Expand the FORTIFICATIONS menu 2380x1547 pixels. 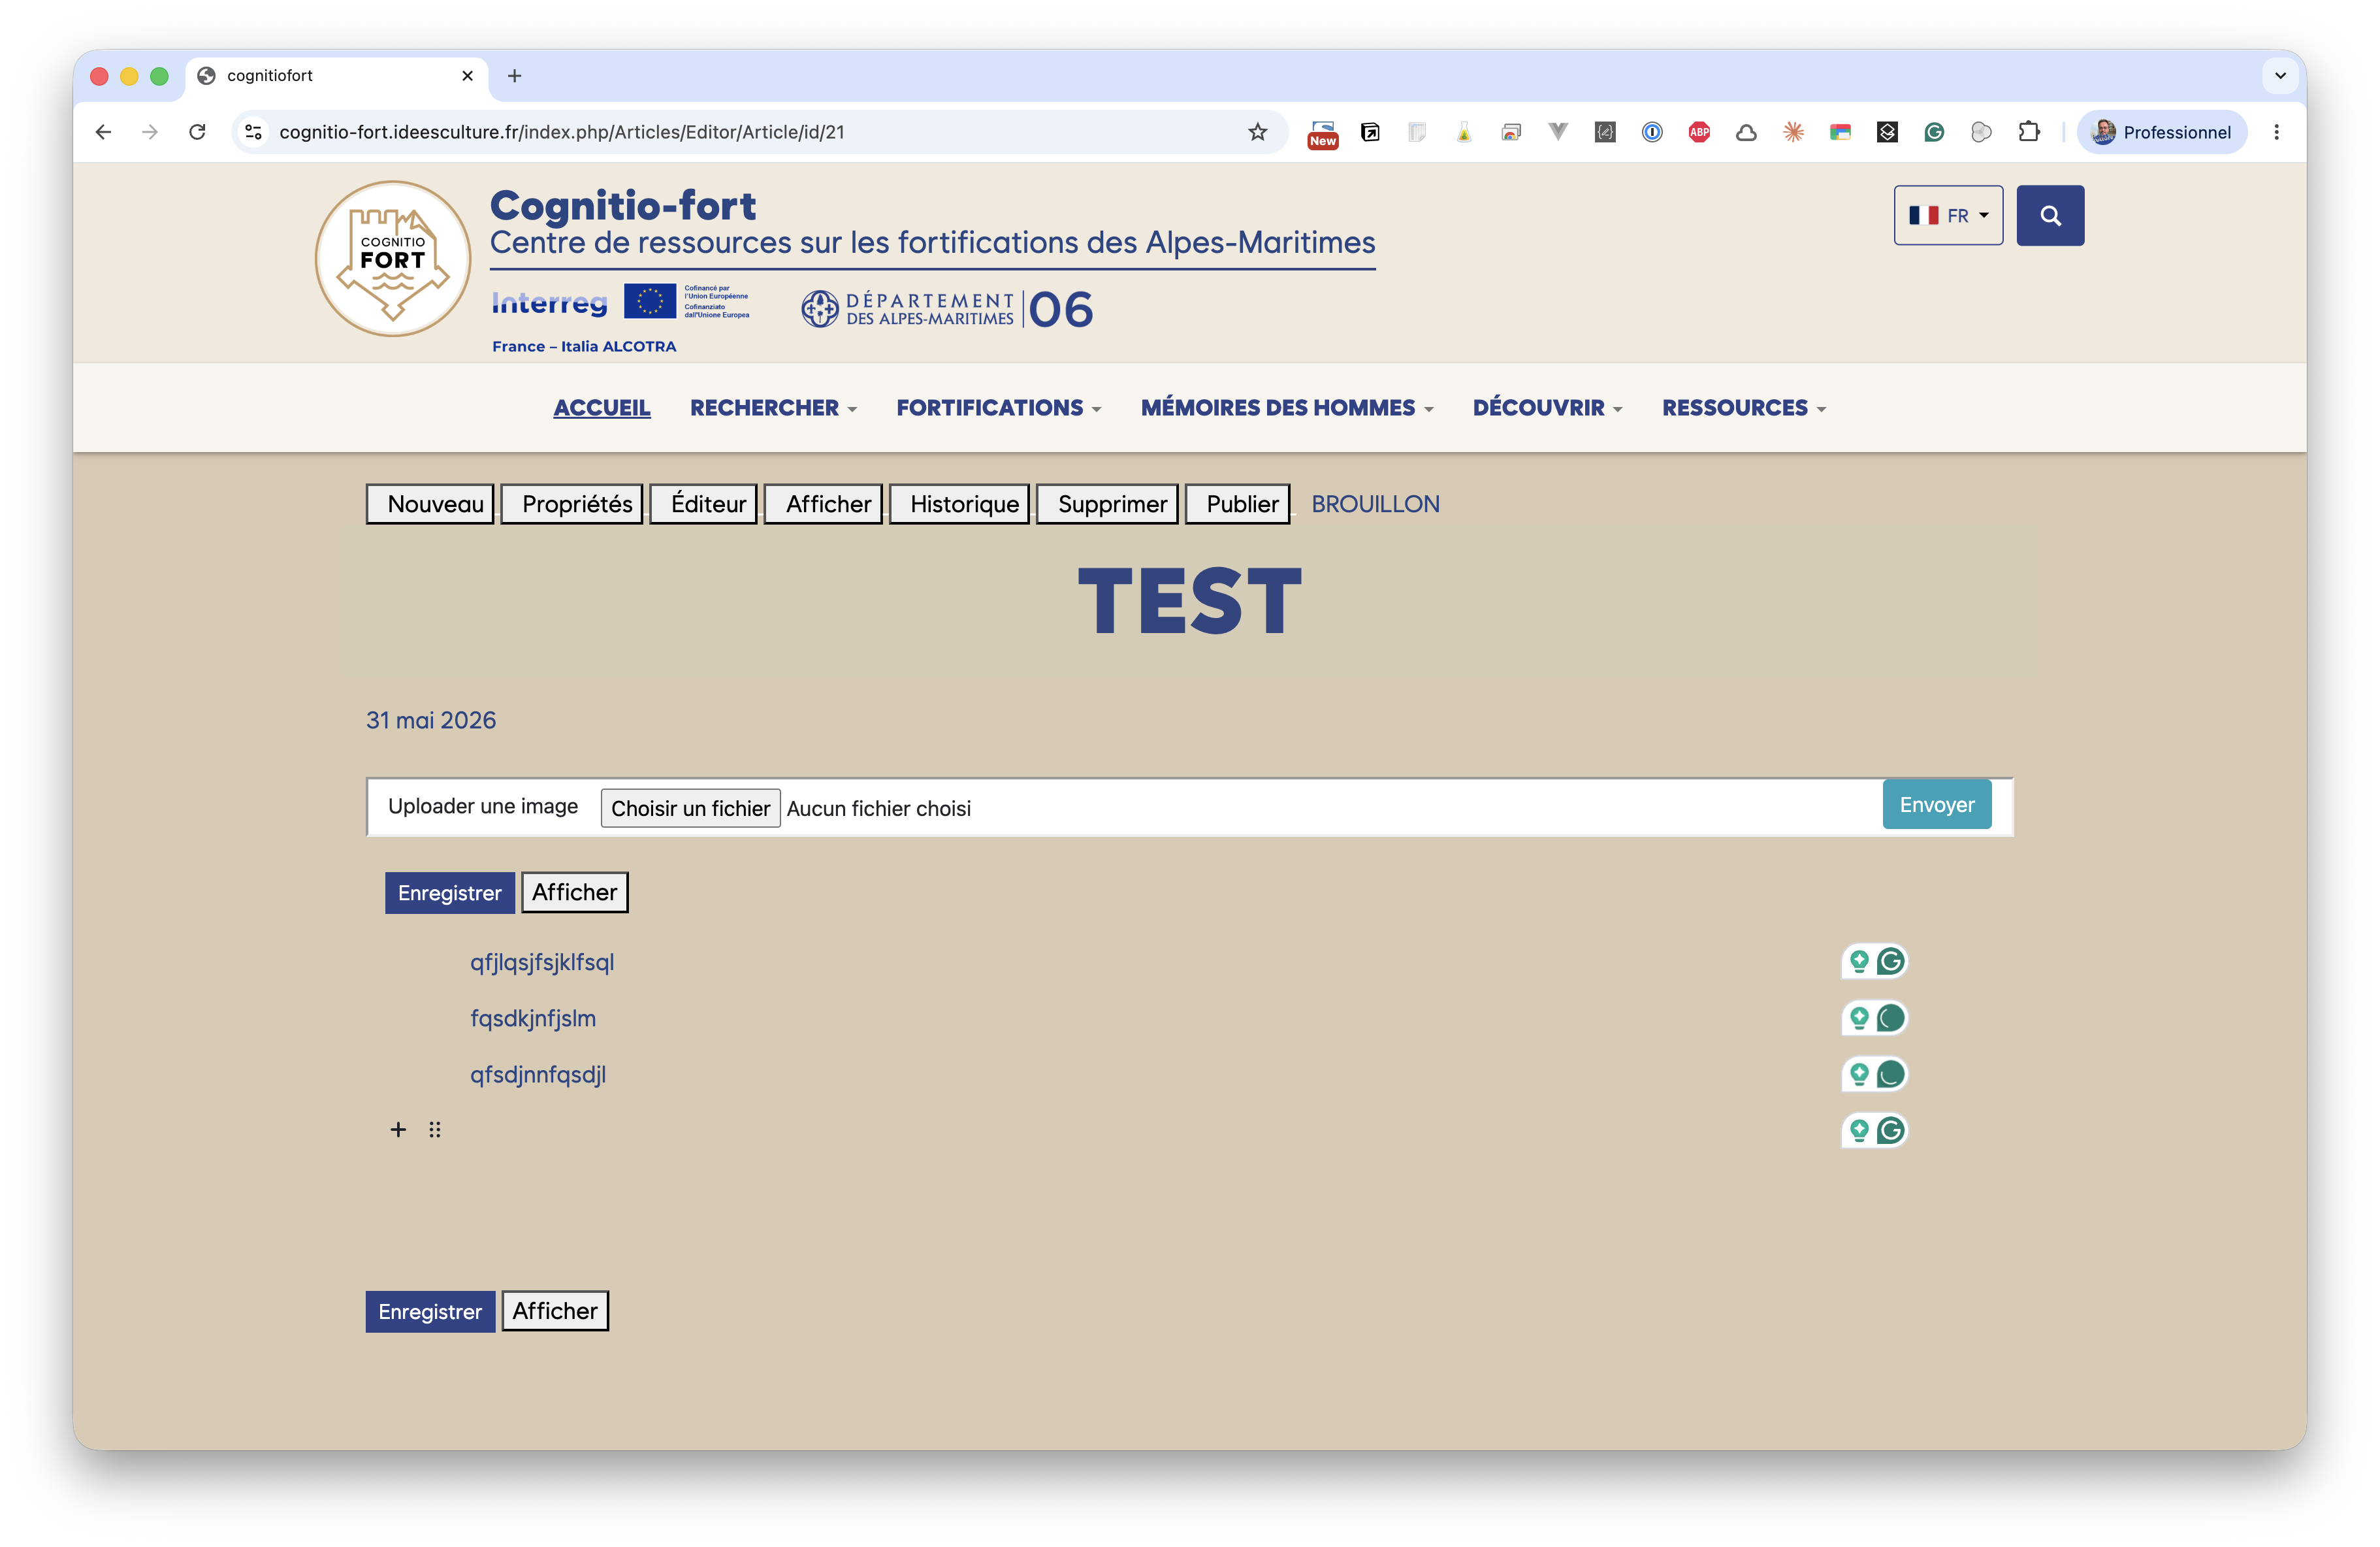tap(998, 408)
